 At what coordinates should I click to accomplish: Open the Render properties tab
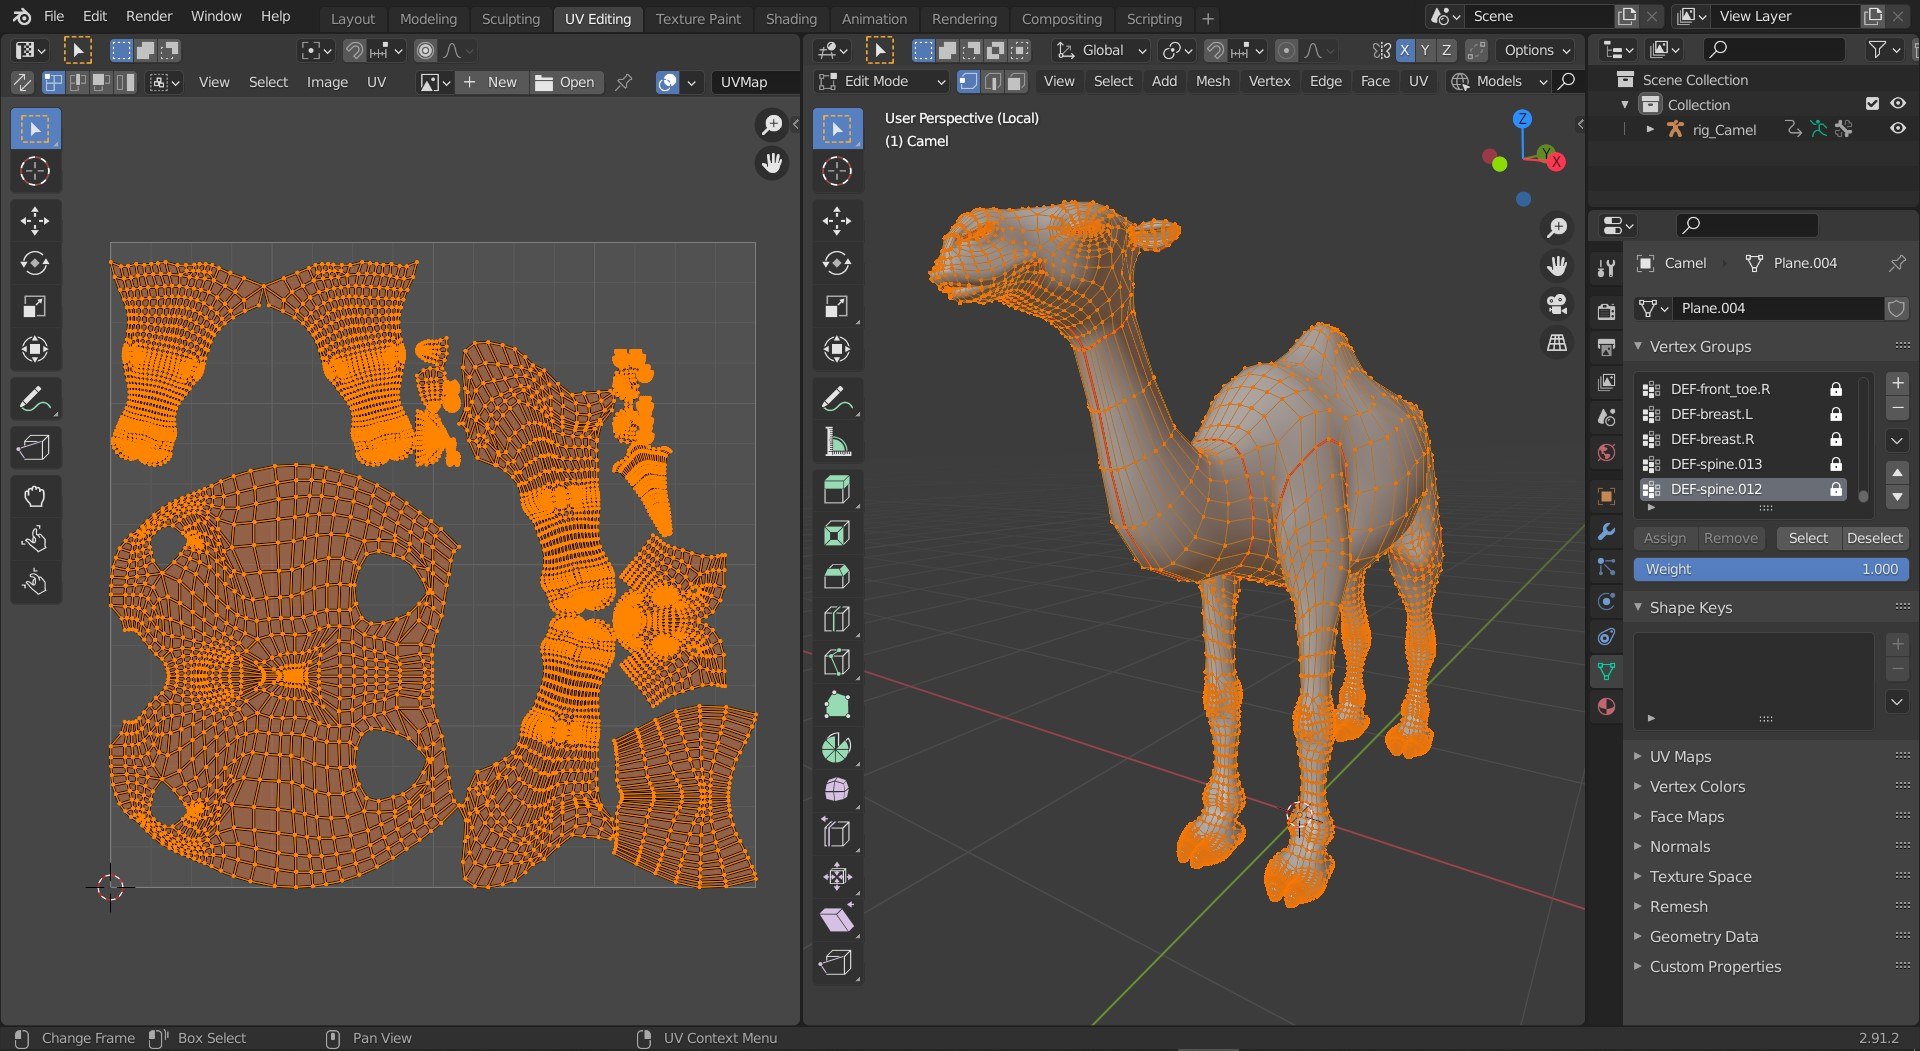click(x=1606, y=311)
